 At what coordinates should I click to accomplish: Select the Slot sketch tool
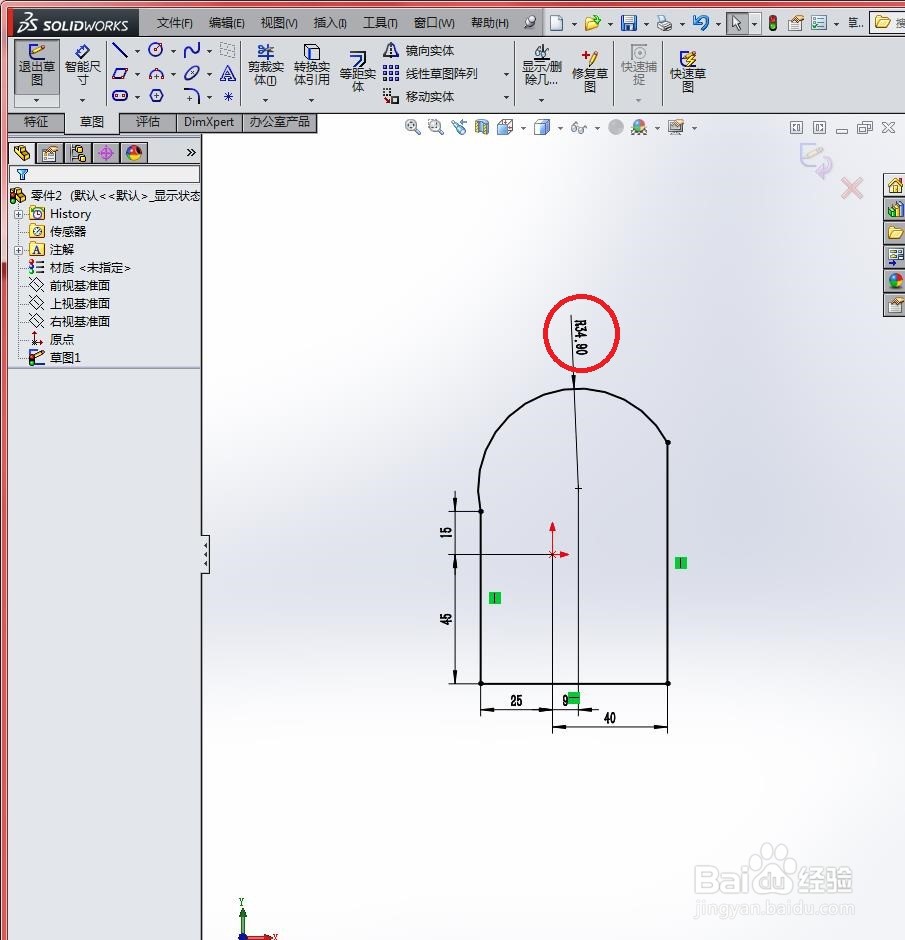pos(120,96)
